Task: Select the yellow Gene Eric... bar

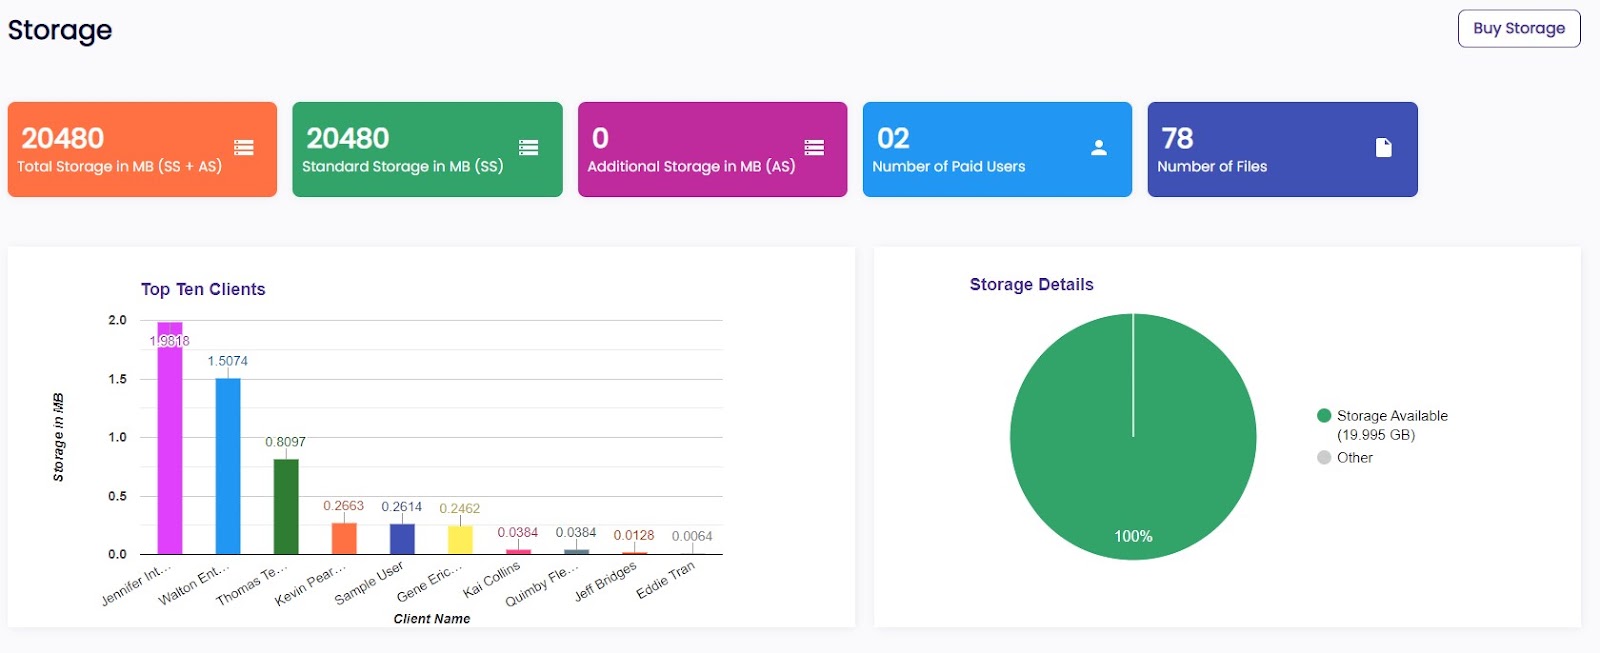Action: (460, 540)
